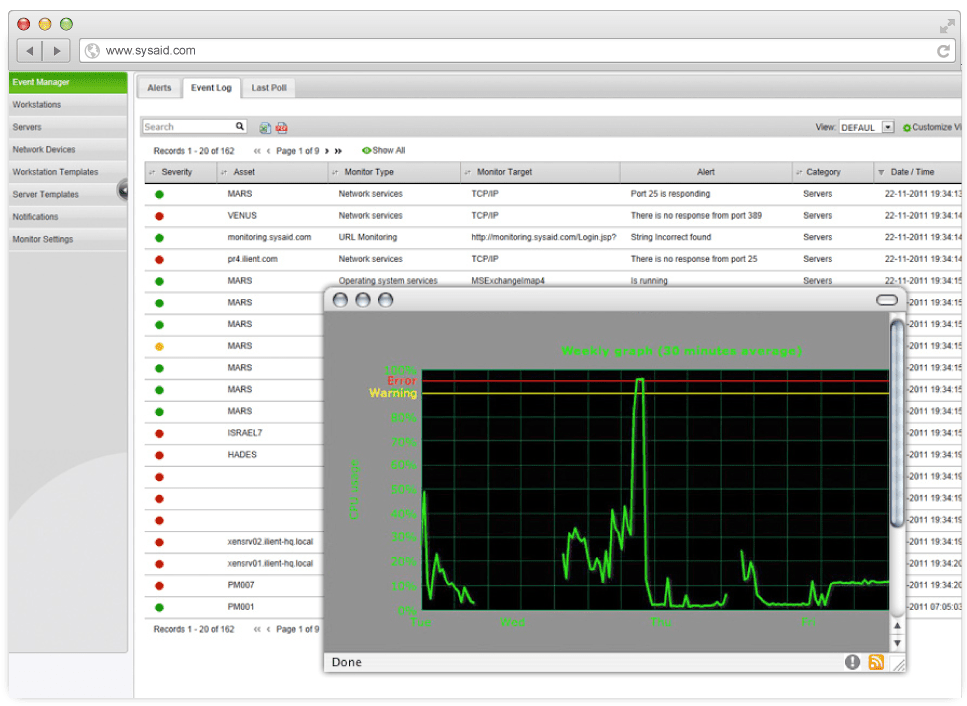Reload the page with the refresh icon
The height and width of the screenshot is (706, 967).
[x=943, y=51]
